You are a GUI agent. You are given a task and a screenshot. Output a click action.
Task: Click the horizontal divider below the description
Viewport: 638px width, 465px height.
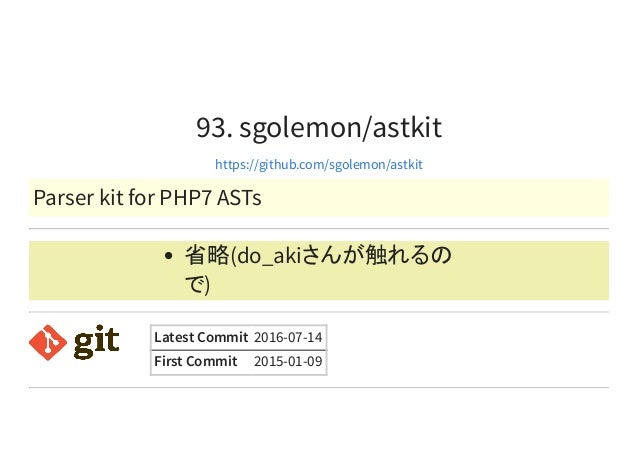coord(319,229)
